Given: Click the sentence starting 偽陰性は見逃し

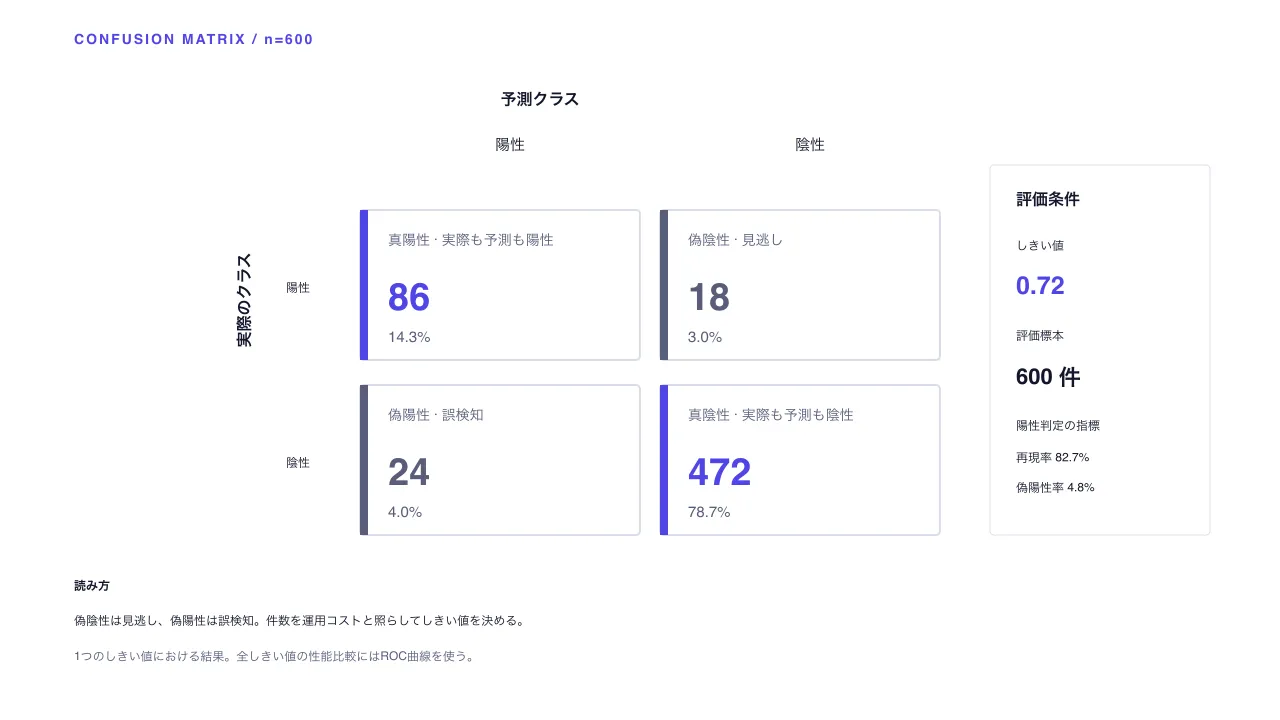Looking at the screenshot, I should (300, 620).
